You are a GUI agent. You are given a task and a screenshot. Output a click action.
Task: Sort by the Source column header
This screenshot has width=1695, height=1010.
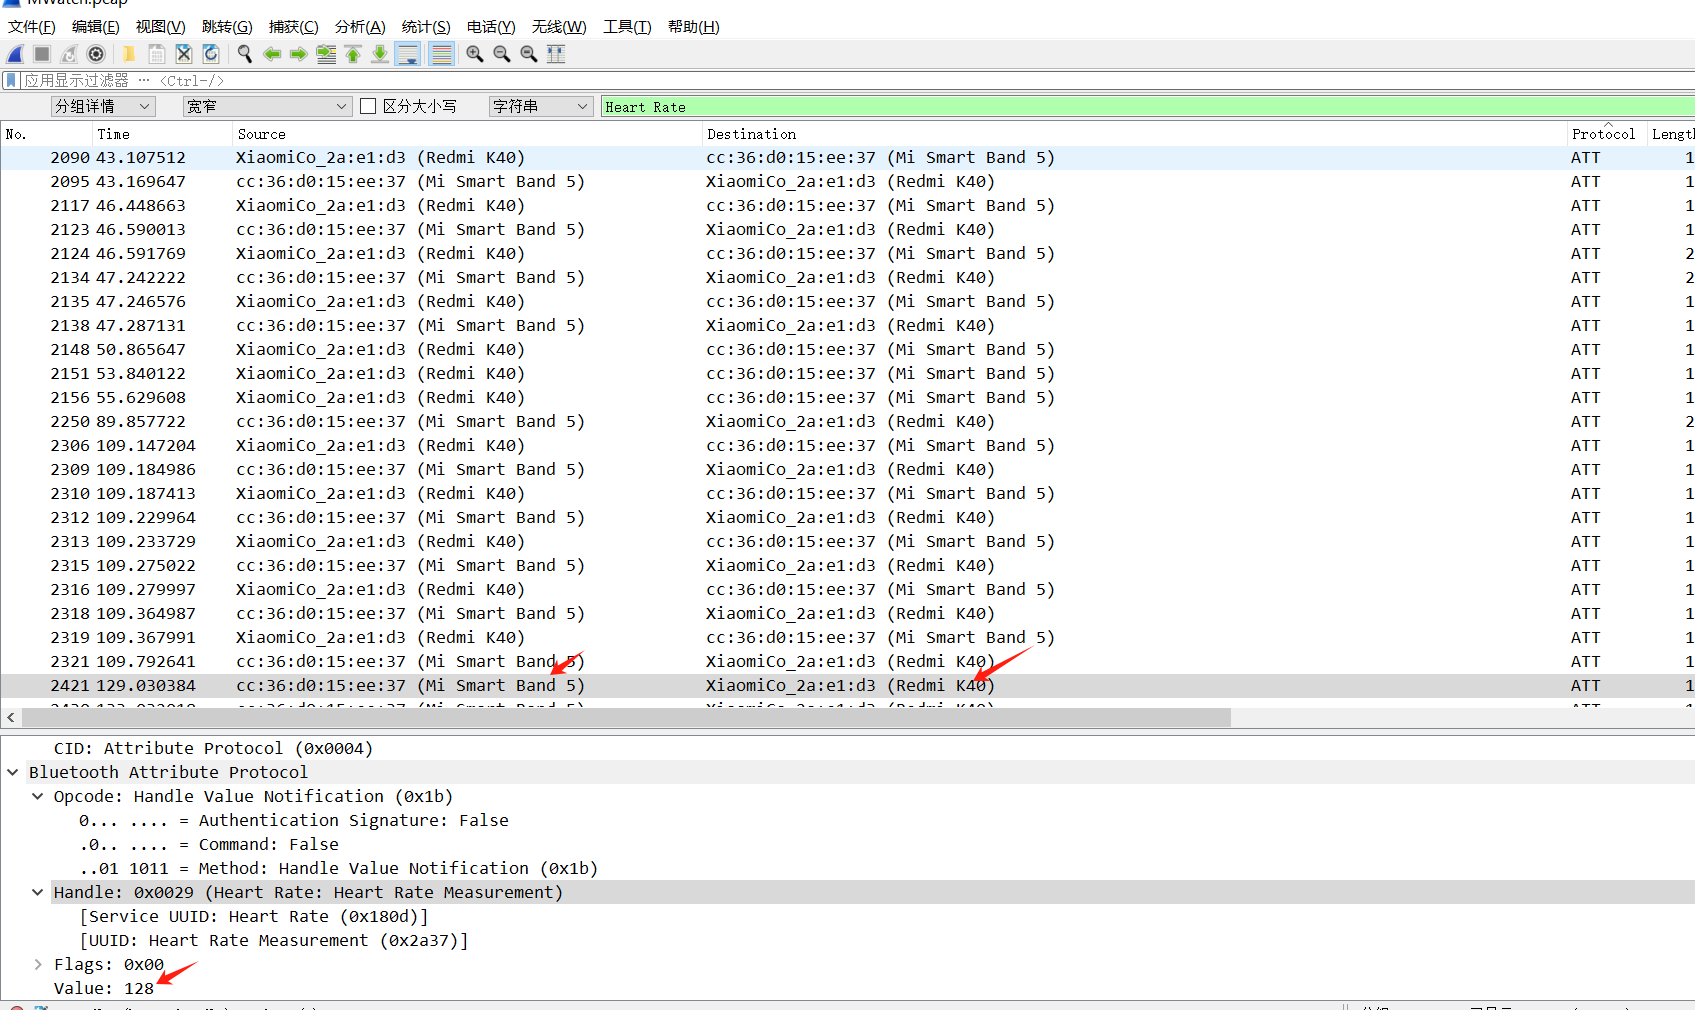tap(467, 134)
